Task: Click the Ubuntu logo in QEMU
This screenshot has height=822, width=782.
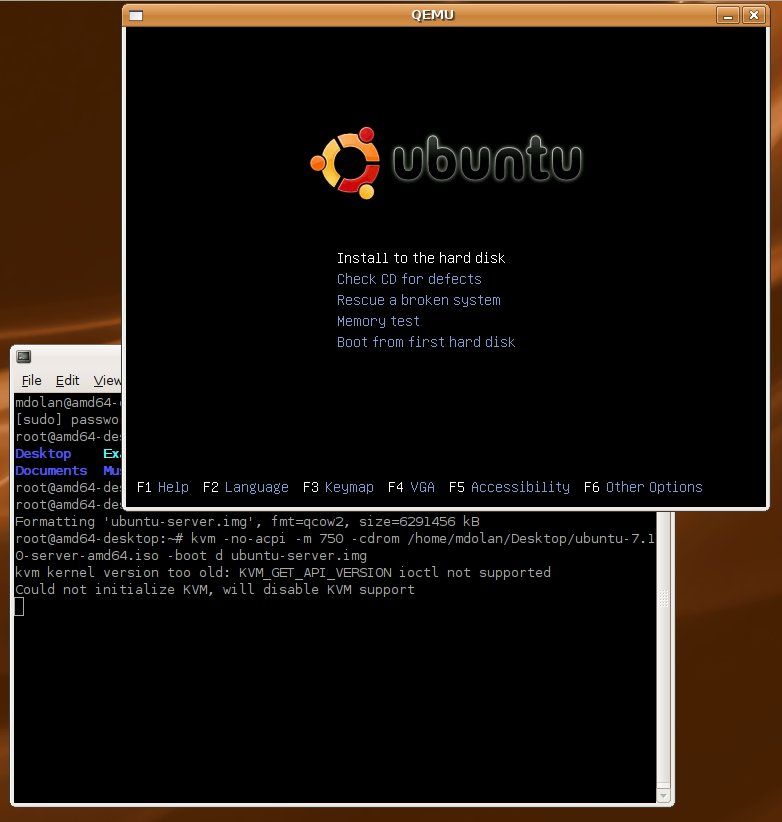Action: point(446,163)
